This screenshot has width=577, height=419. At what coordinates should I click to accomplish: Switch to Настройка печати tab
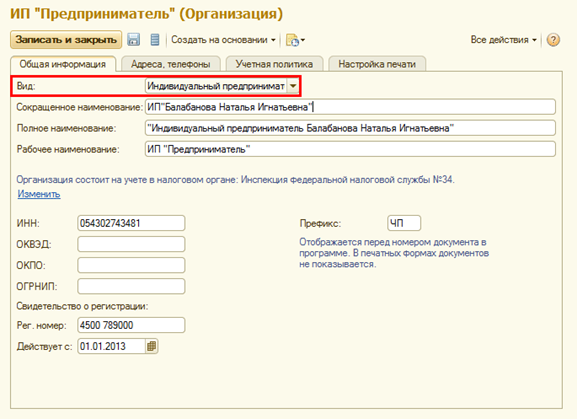(x=377, y=64)
